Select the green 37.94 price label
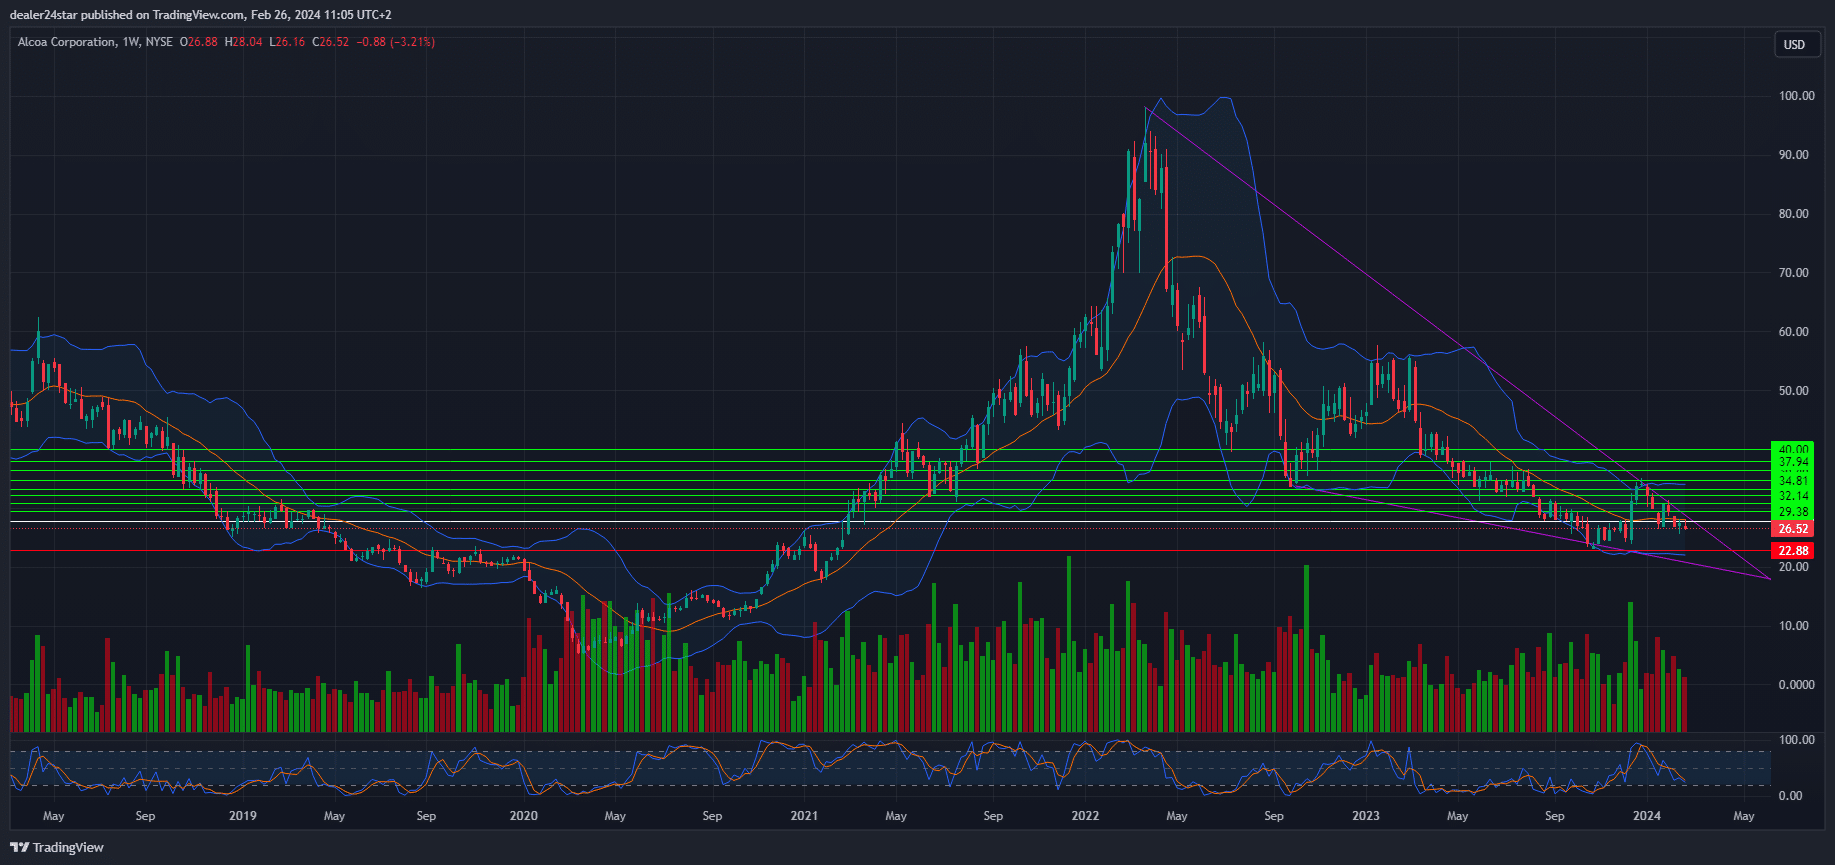The width and height of the screenshot is (1835, 865). (1792, 462)
